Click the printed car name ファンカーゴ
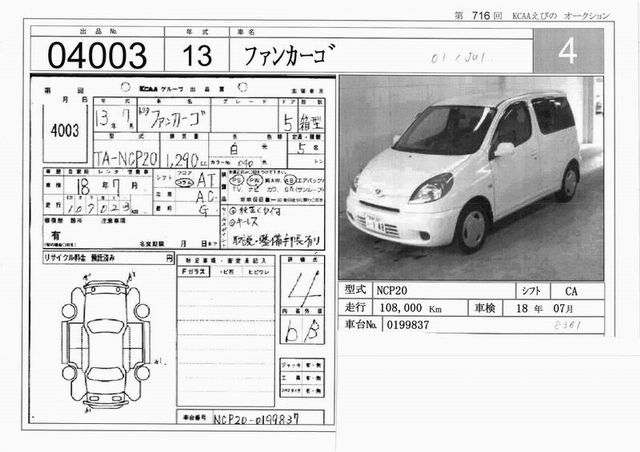Image resolution: width=640 pixels, height=452 pixels. coord(289,56)
